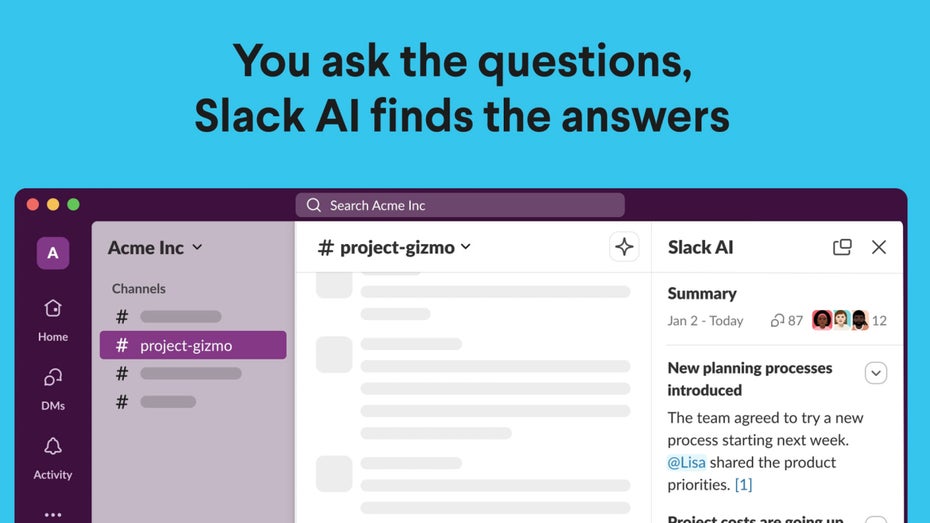Open Slack AI panel in new window
Image resolution: width=930 pixels, height=523 pixels.
[x=842, y=247]
